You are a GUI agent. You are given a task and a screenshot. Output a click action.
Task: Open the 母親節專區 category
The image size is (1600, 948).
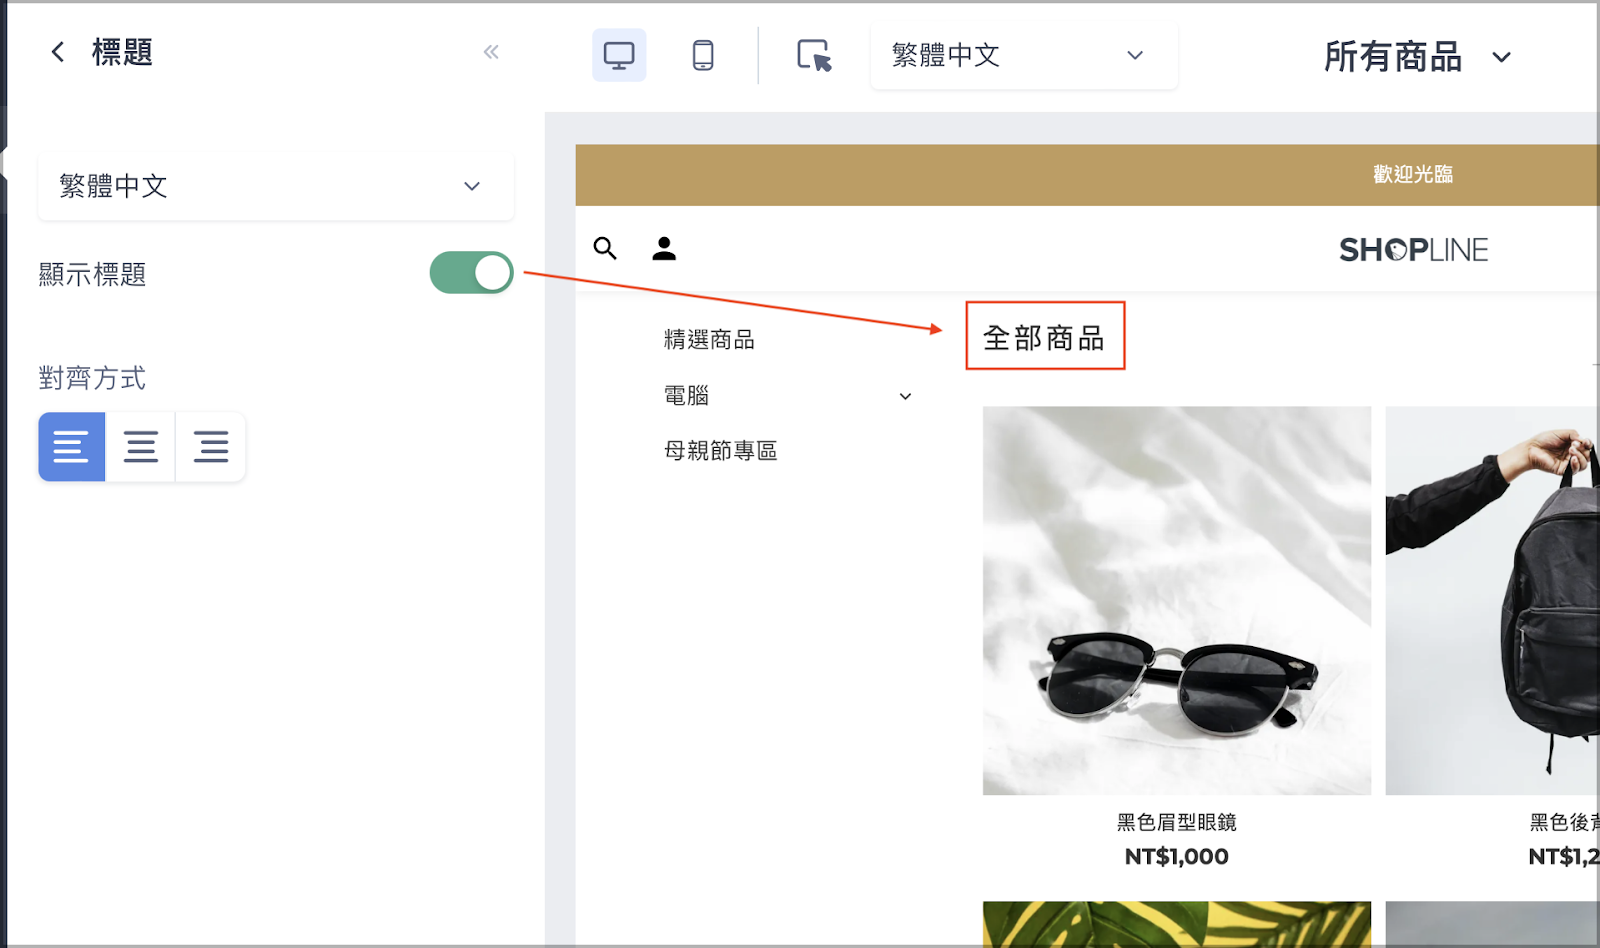720,451
